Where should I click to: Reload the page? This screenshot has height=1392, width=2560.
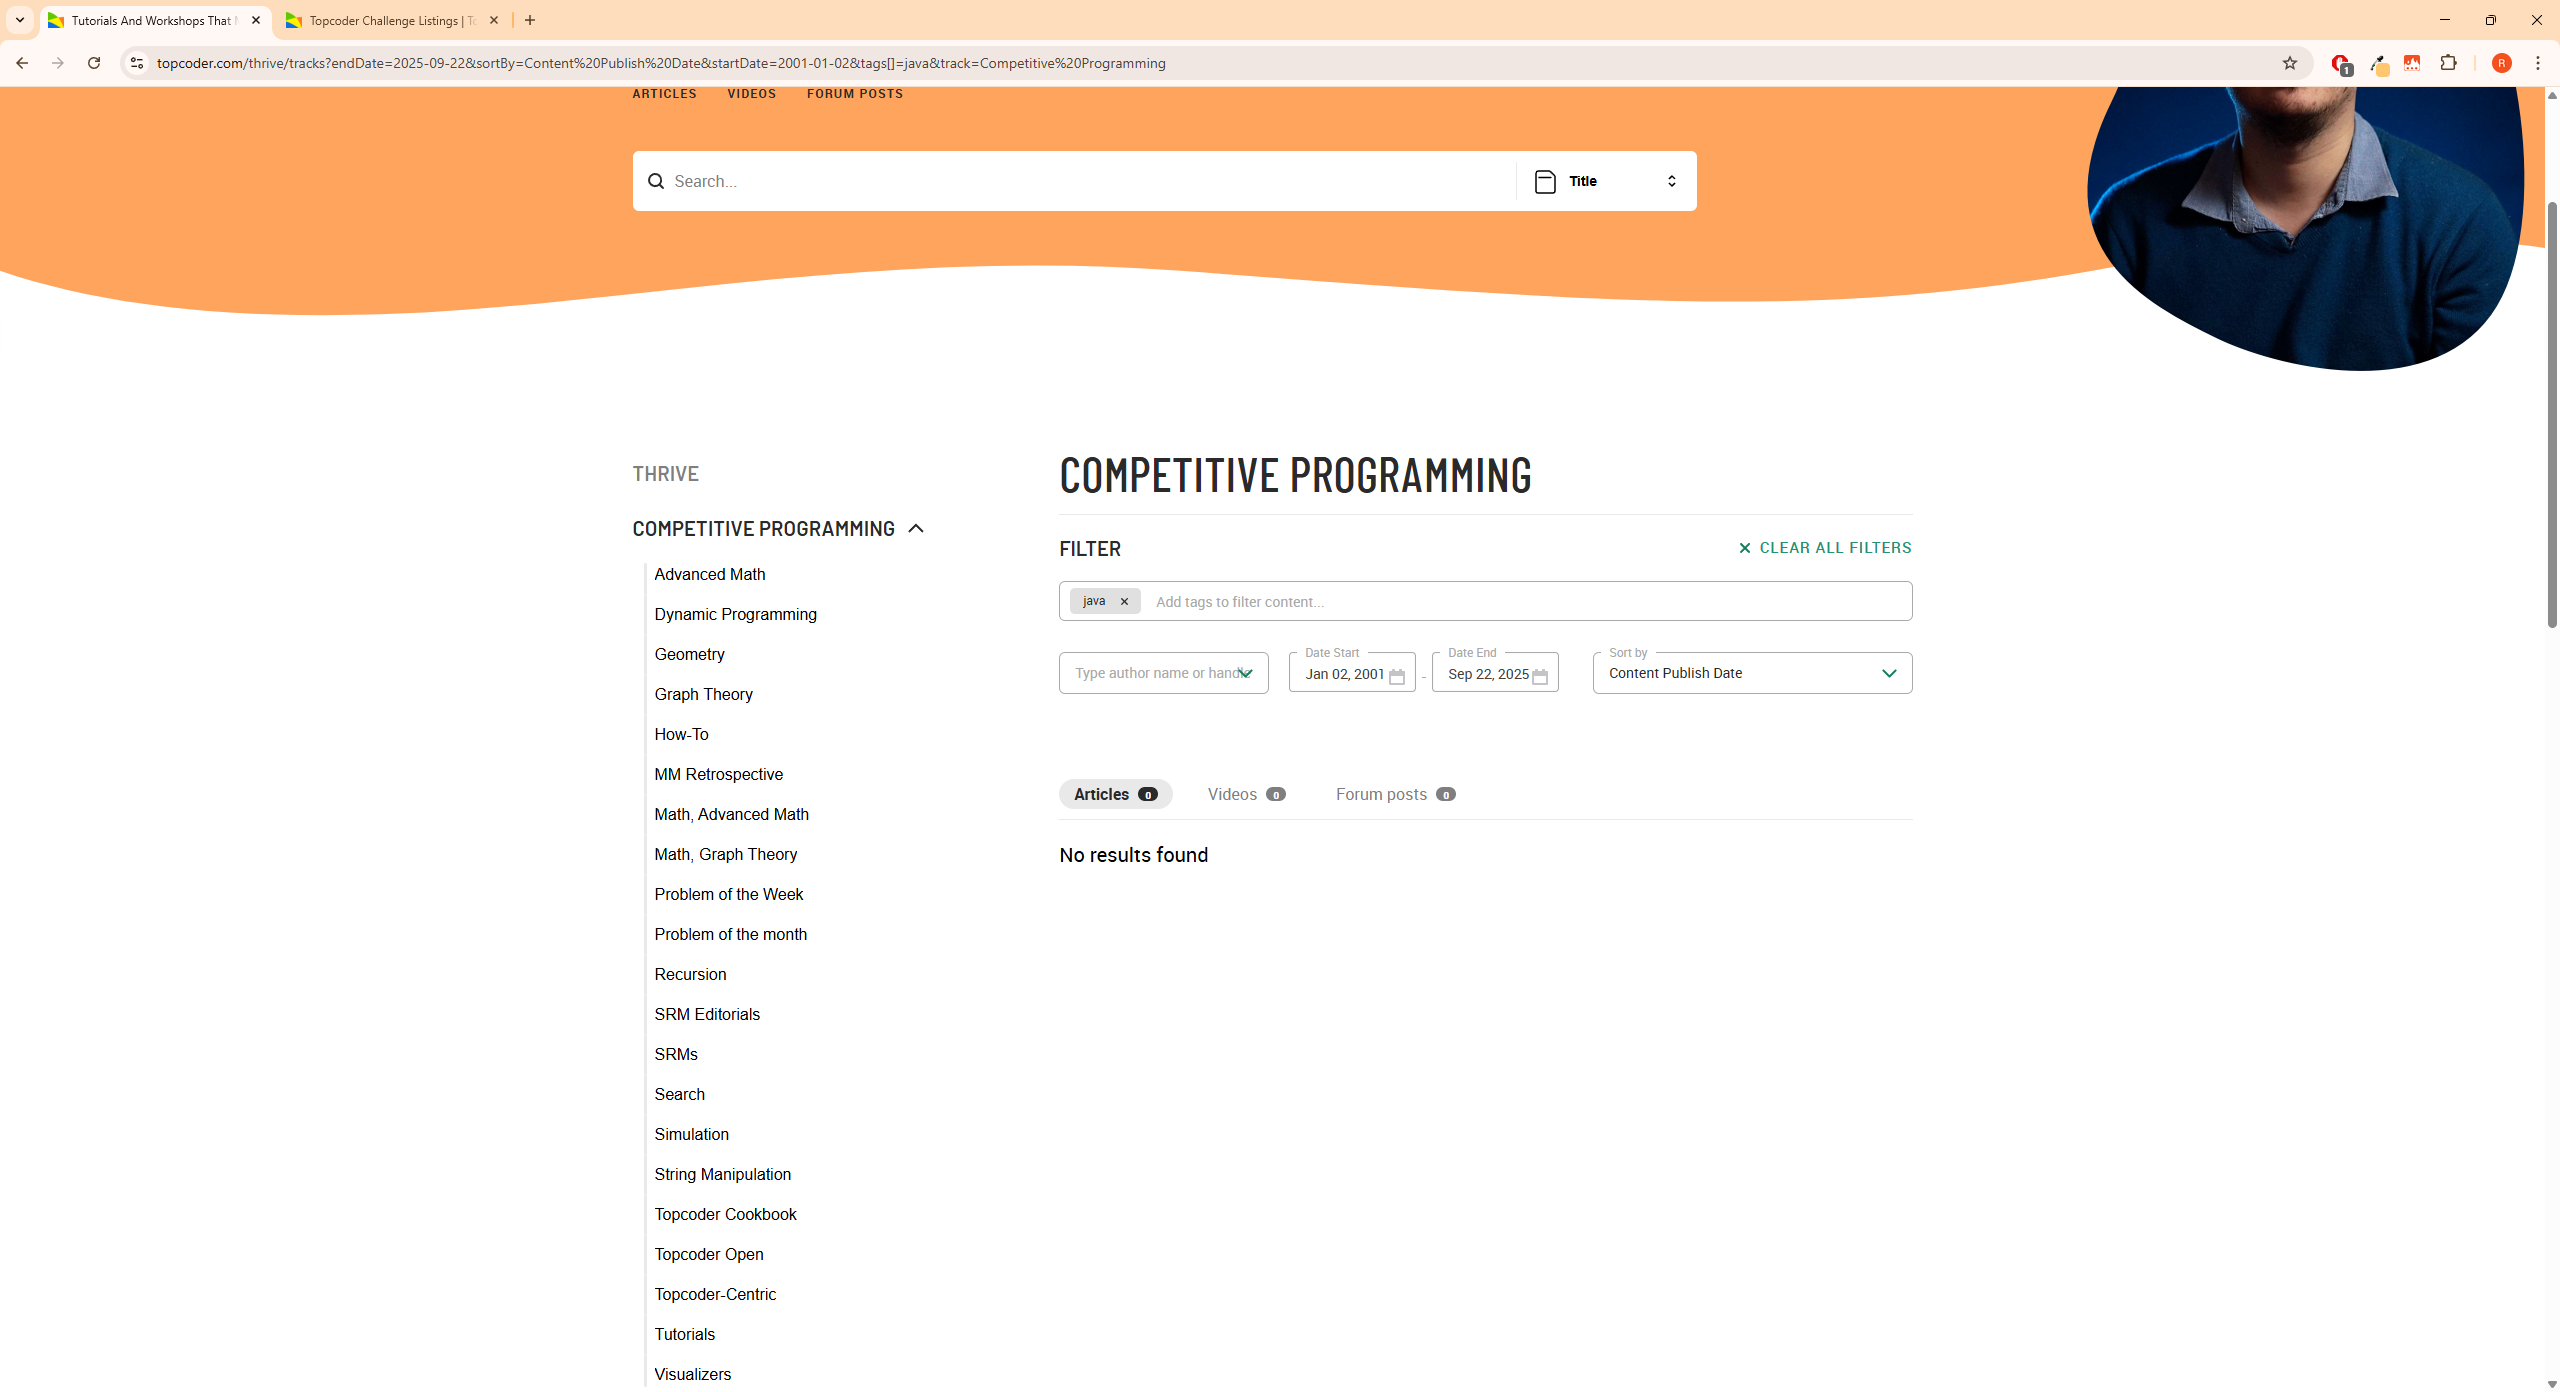94,63
